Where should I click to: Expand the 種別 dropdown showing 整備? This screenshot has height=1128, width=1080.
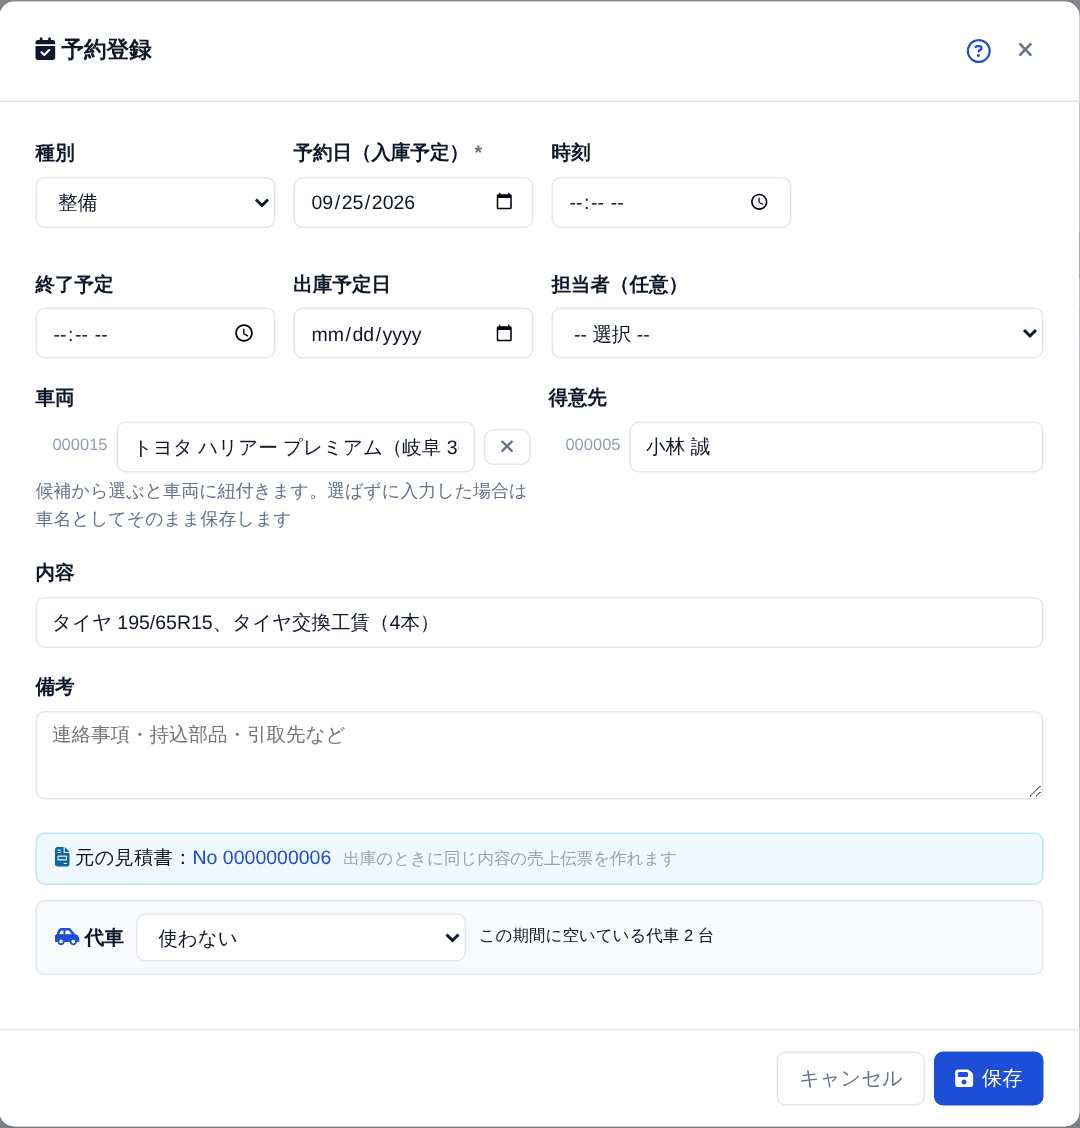155,203
